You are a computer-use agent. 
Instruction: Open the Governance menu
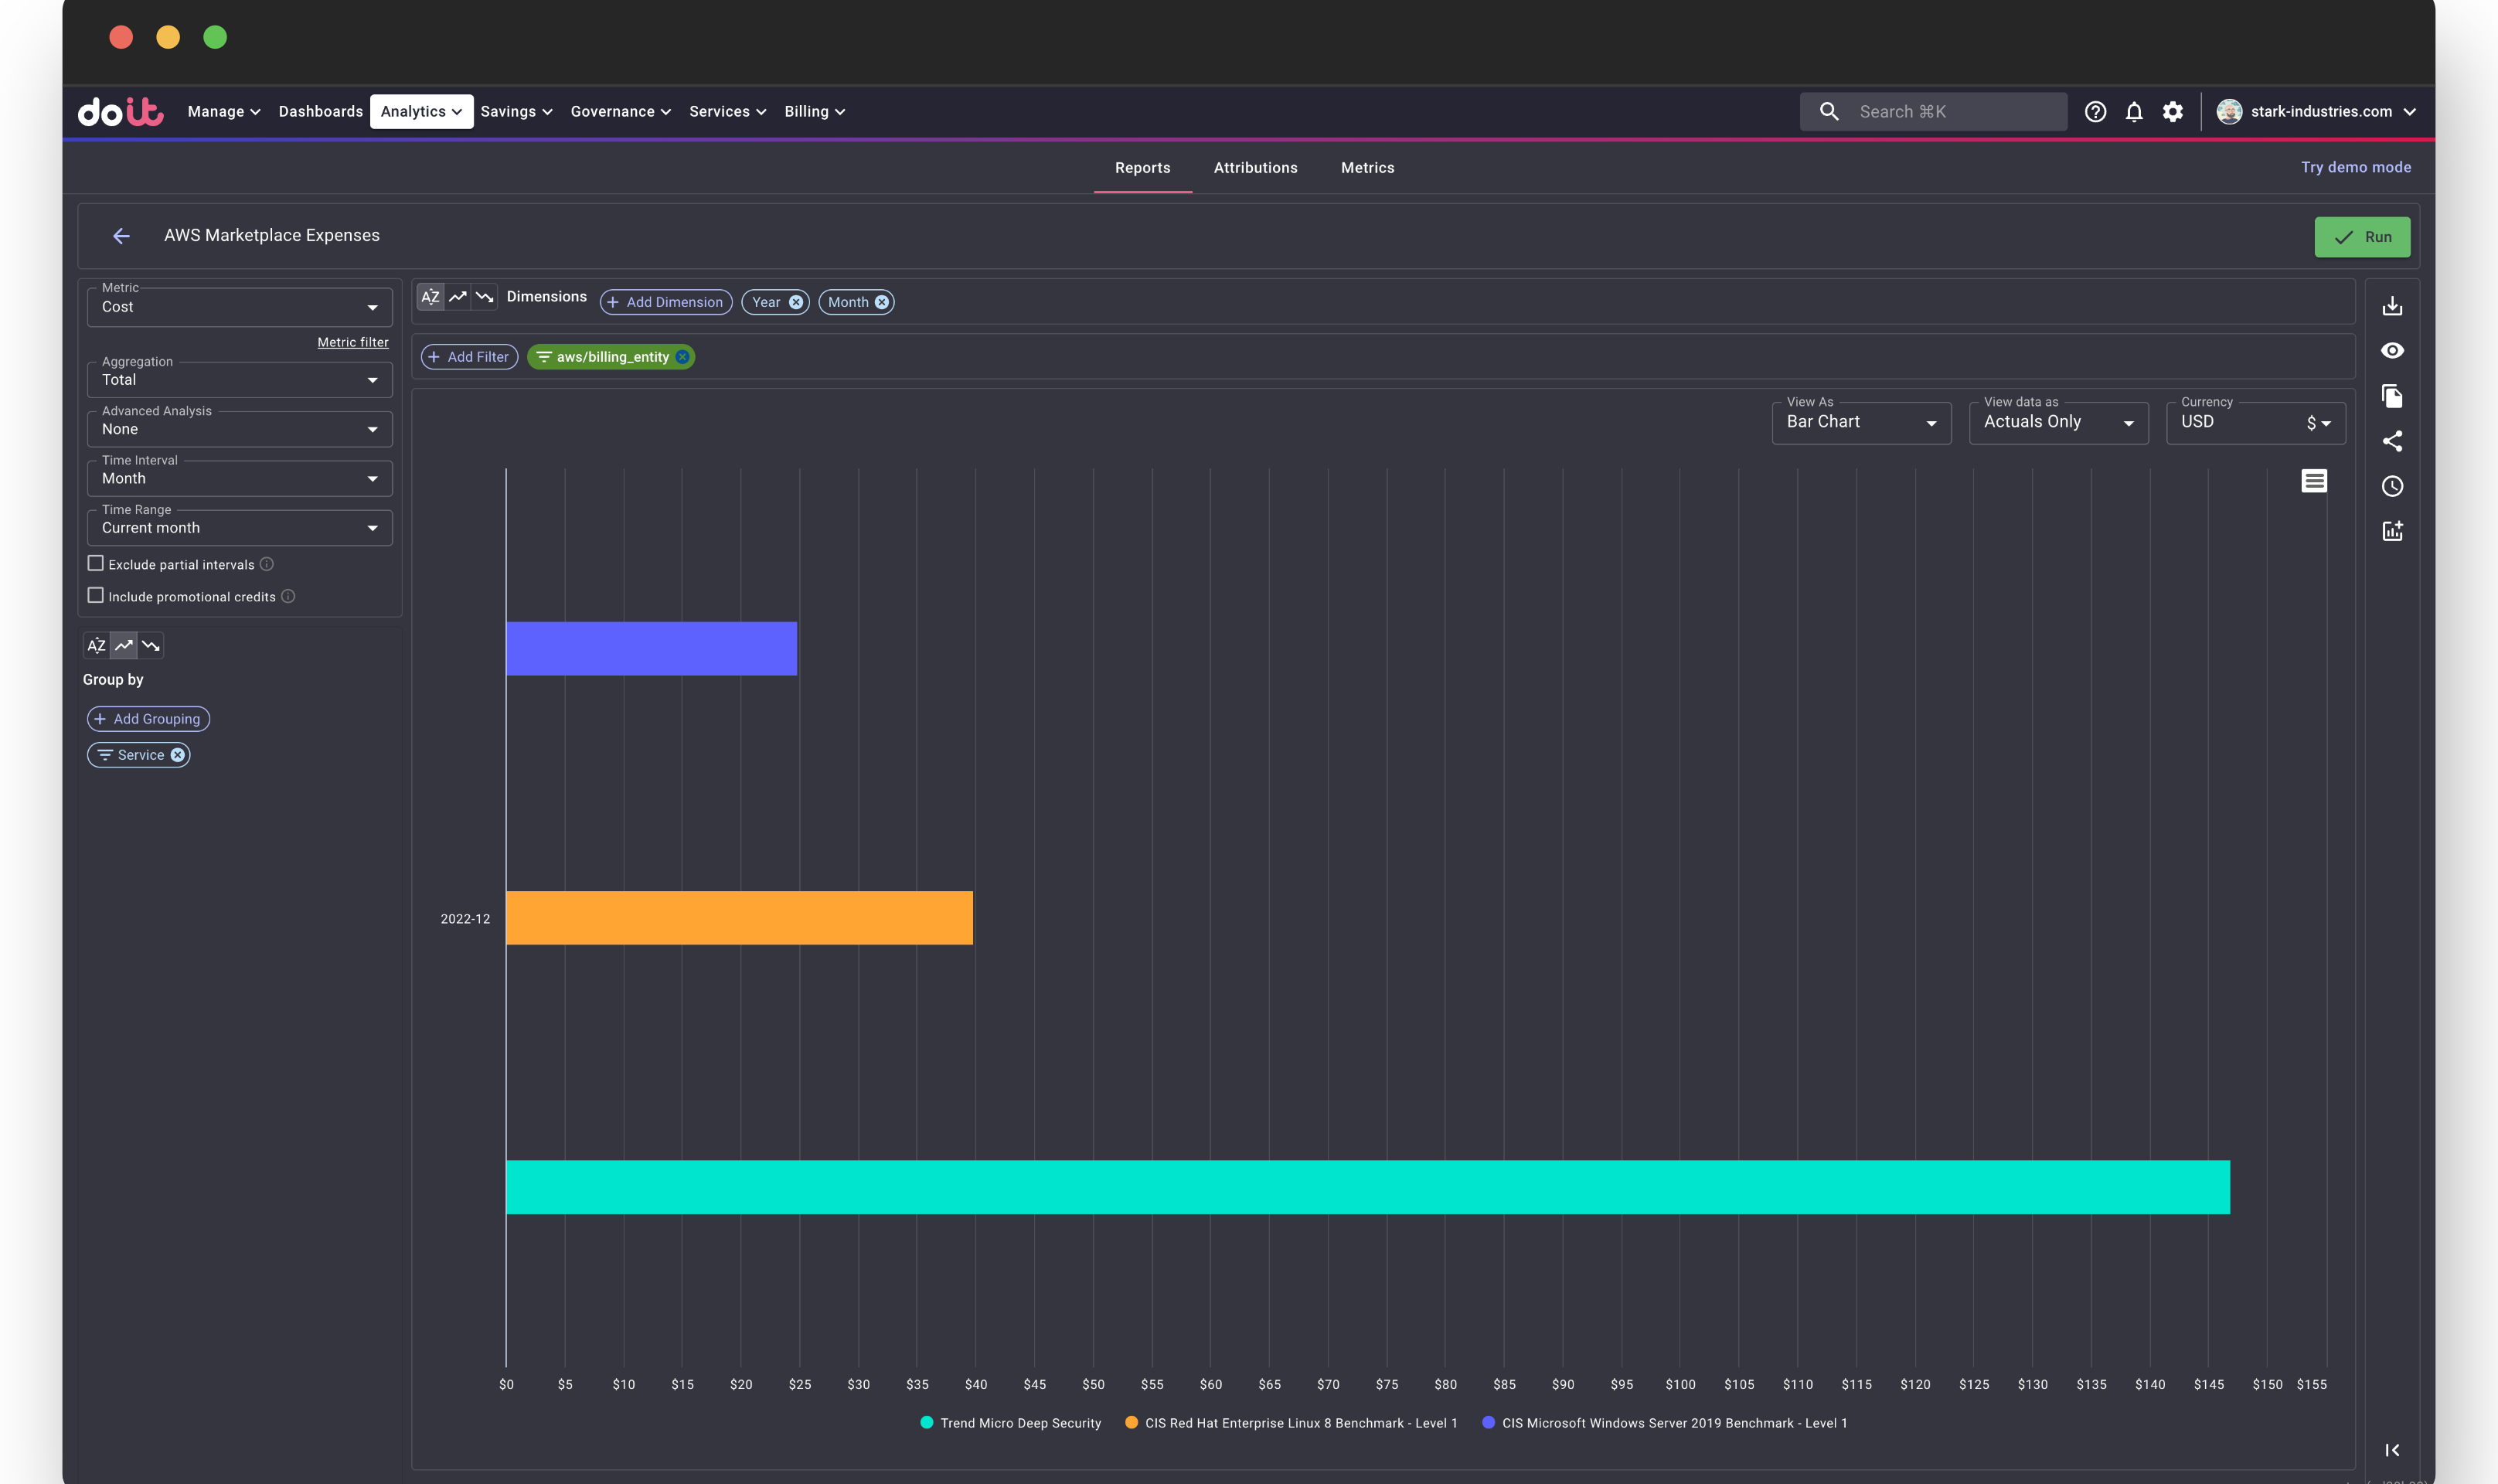[620, 112]
